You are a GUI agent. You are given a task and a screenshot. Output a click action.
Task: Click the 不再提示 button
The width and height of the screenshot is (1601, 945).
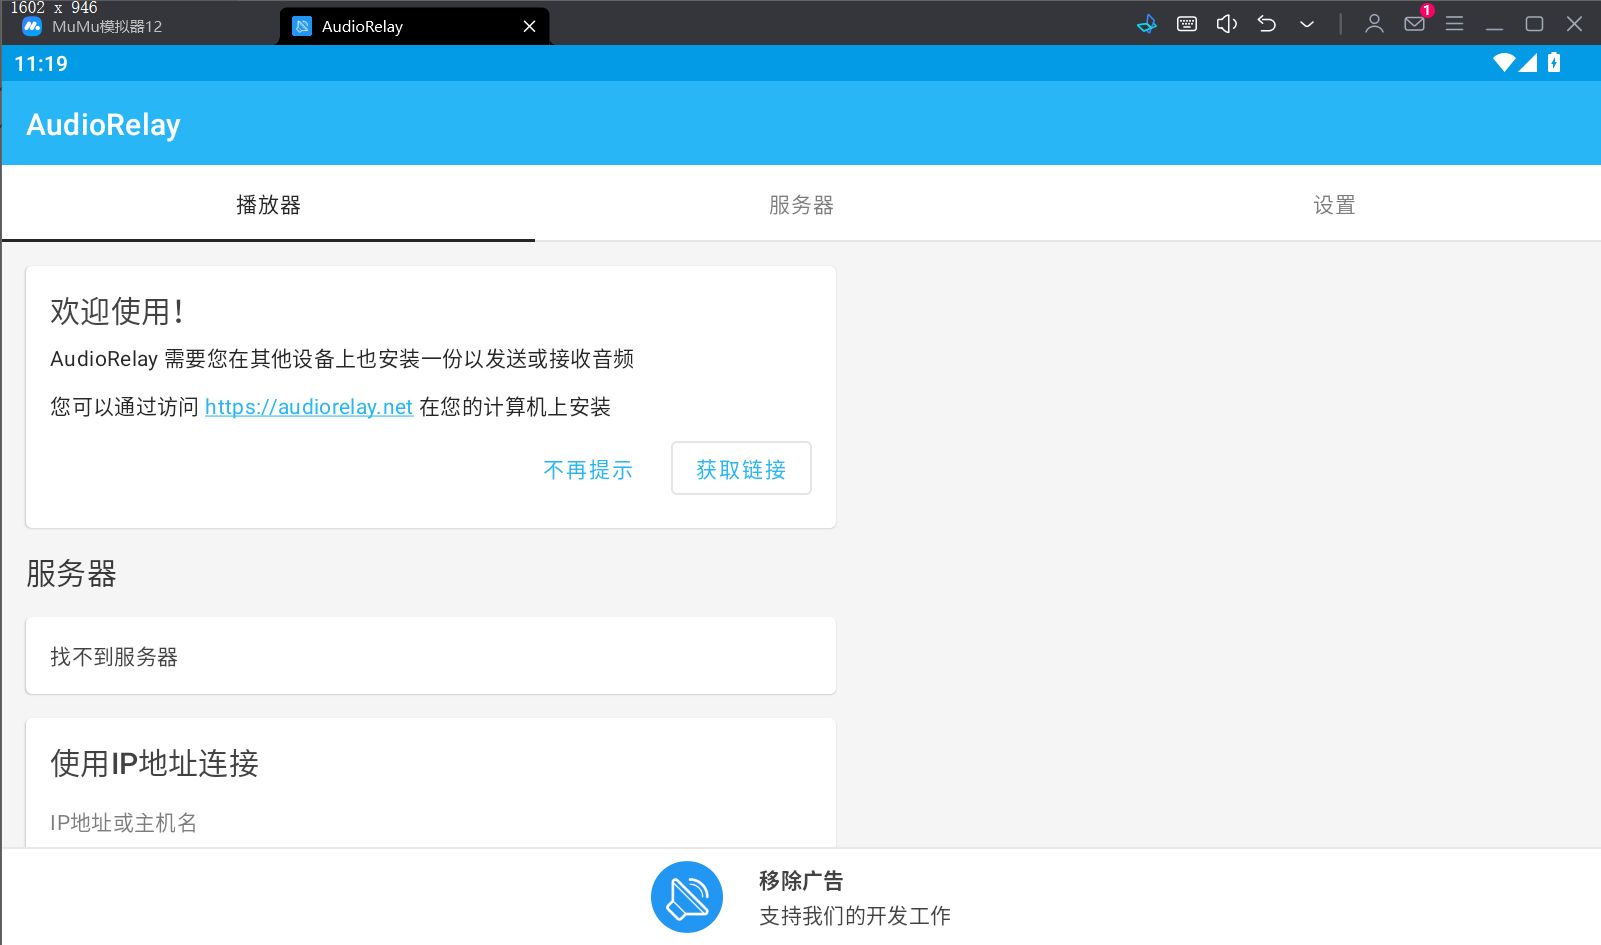588,469
